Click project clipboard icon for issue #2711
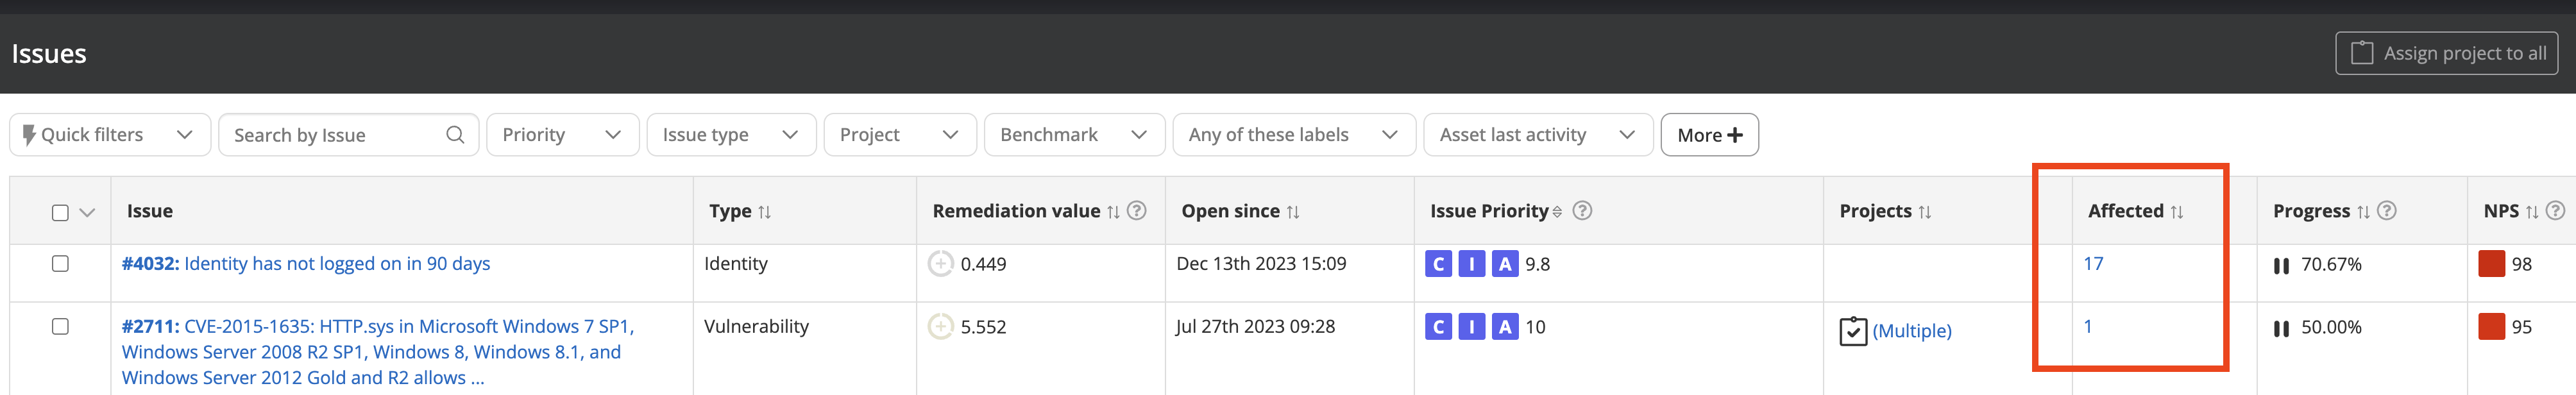The image size is (2576, 395). click(1853, 331)
